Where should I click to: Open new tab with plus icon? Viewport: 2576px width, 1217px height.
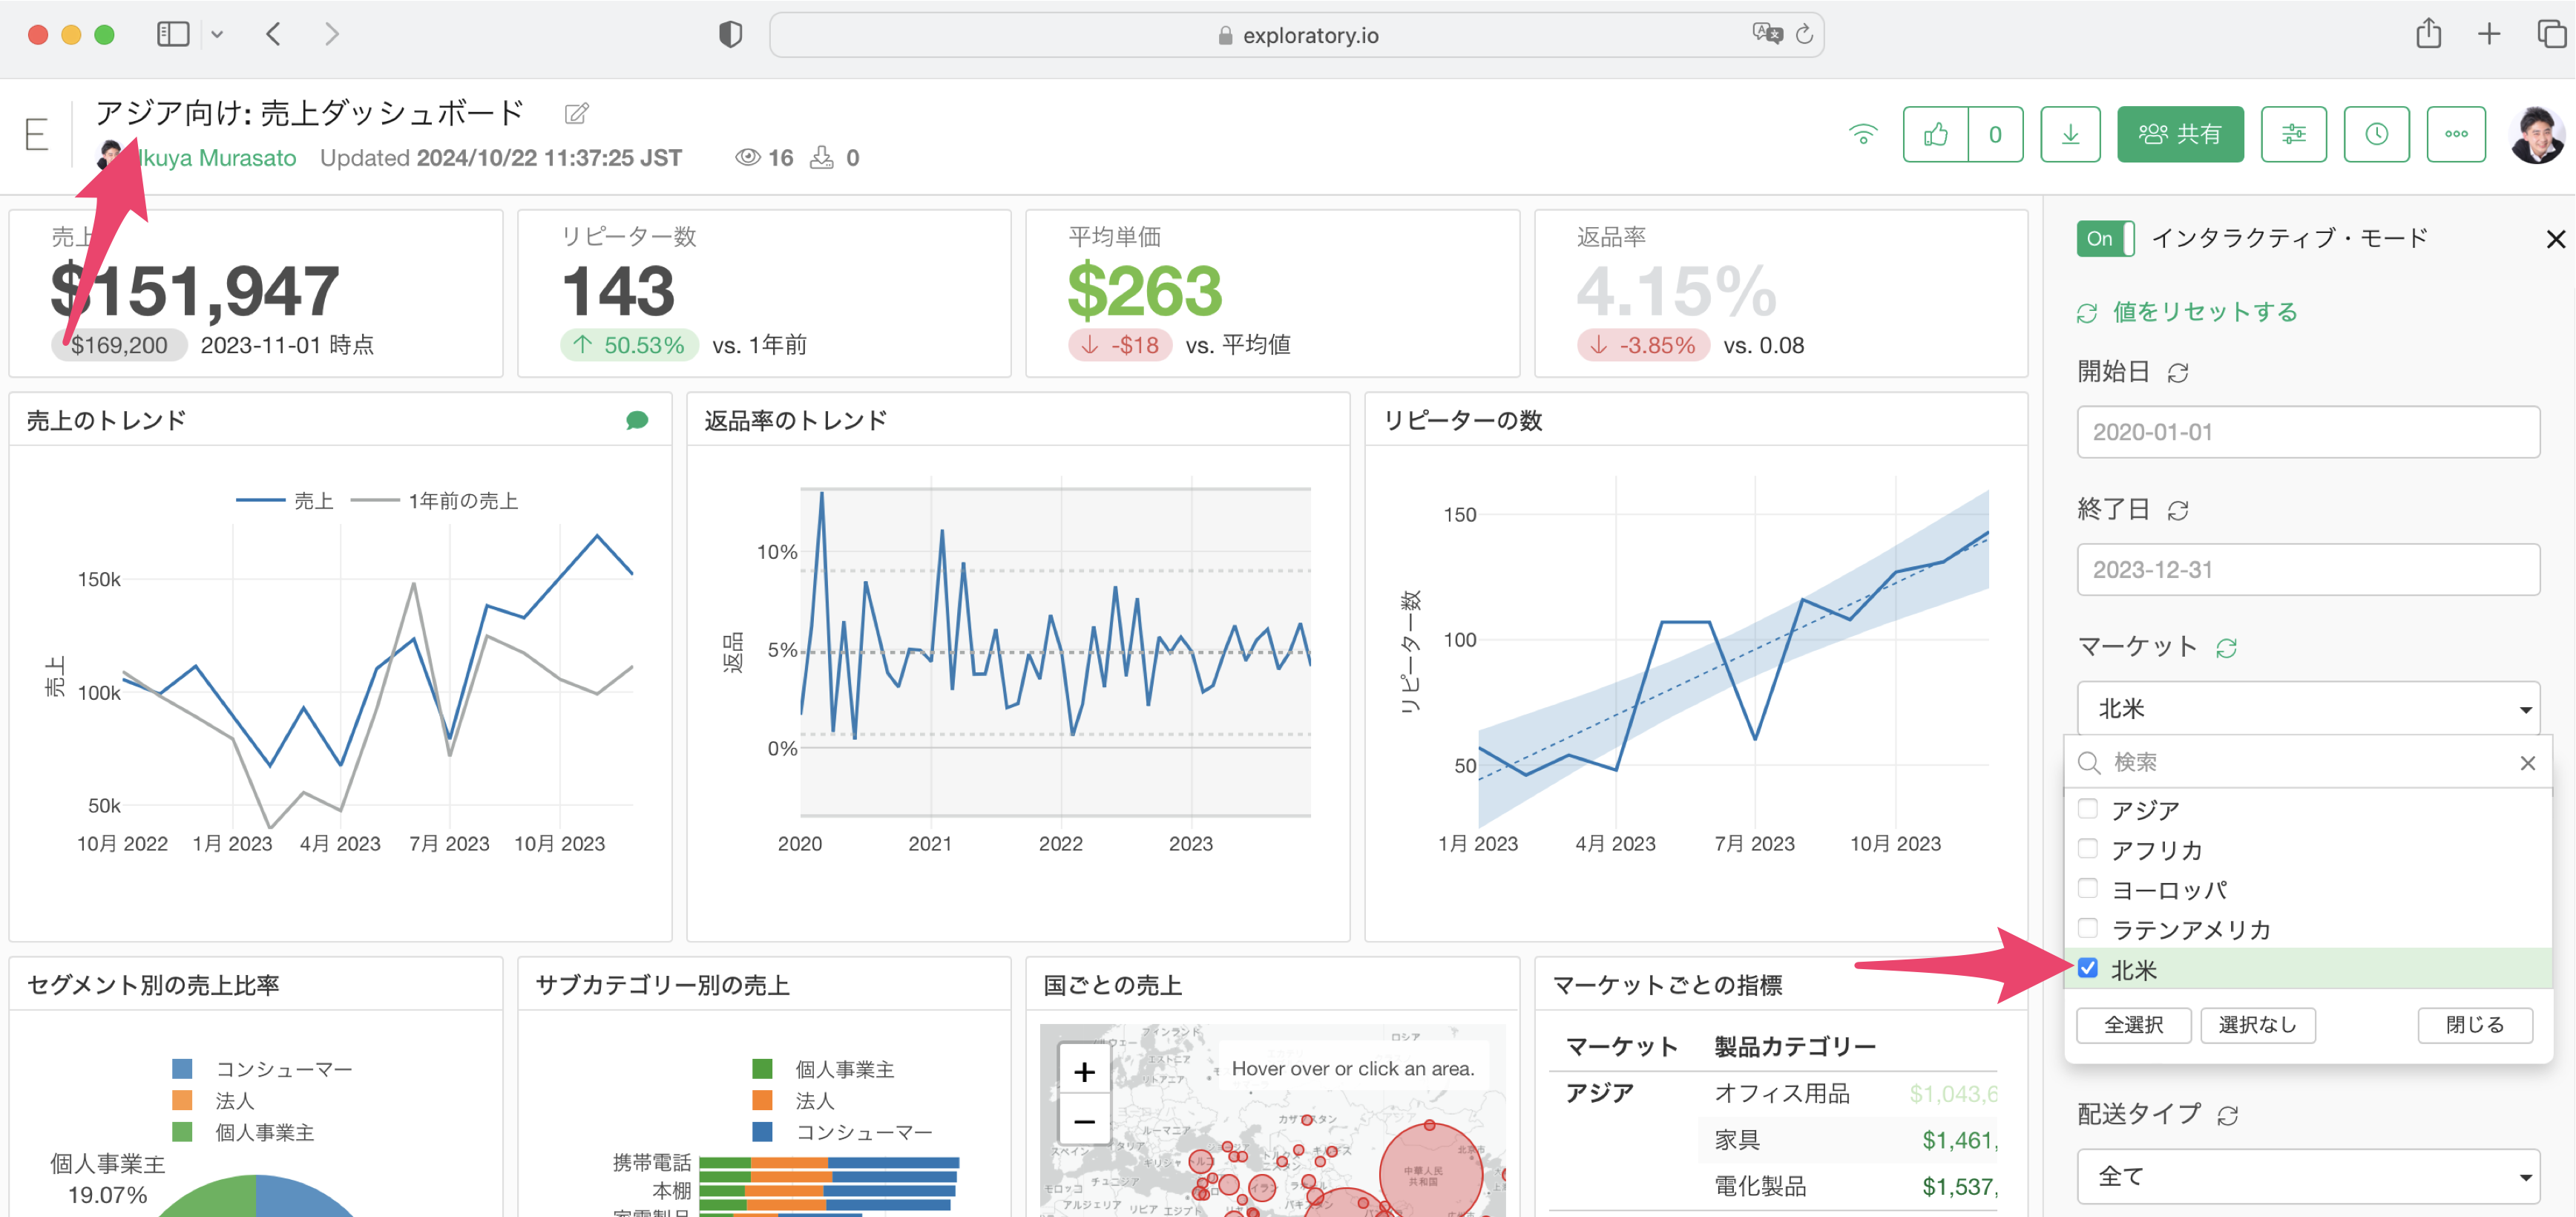coord(2489,34)
